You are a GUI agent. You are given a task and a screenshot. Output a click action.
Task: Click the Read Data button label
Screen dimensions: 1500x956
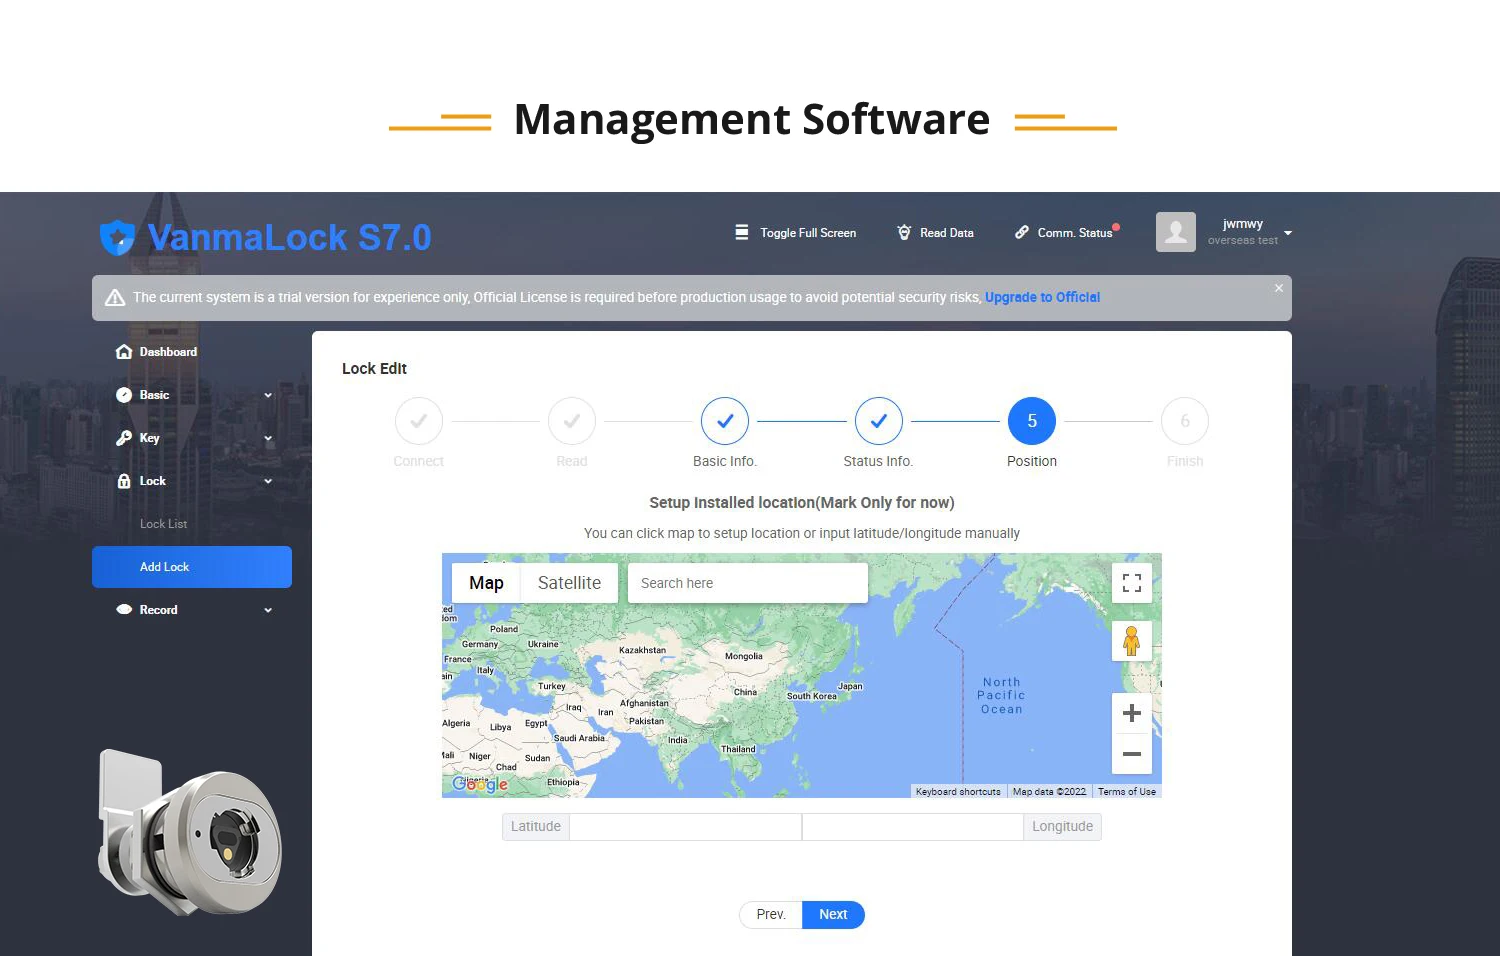[947, 233]
